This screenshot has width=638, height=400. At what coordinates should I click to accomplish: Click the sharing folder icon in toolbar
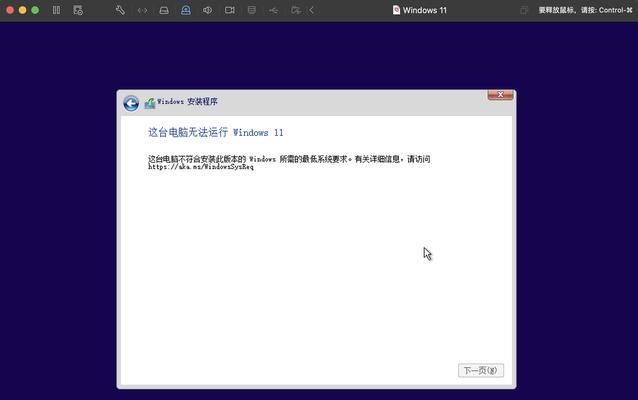(x=296, y=11)
